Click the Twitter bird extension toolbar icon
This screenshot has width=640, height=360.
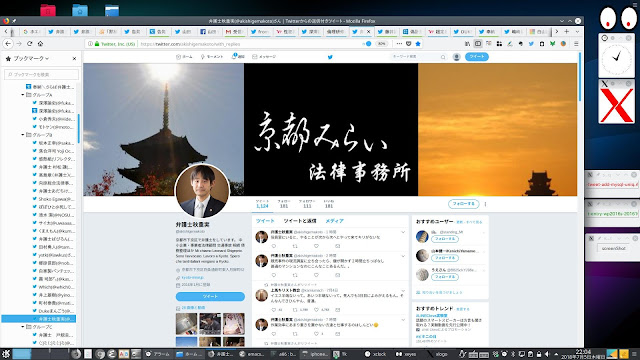(531, 44)
